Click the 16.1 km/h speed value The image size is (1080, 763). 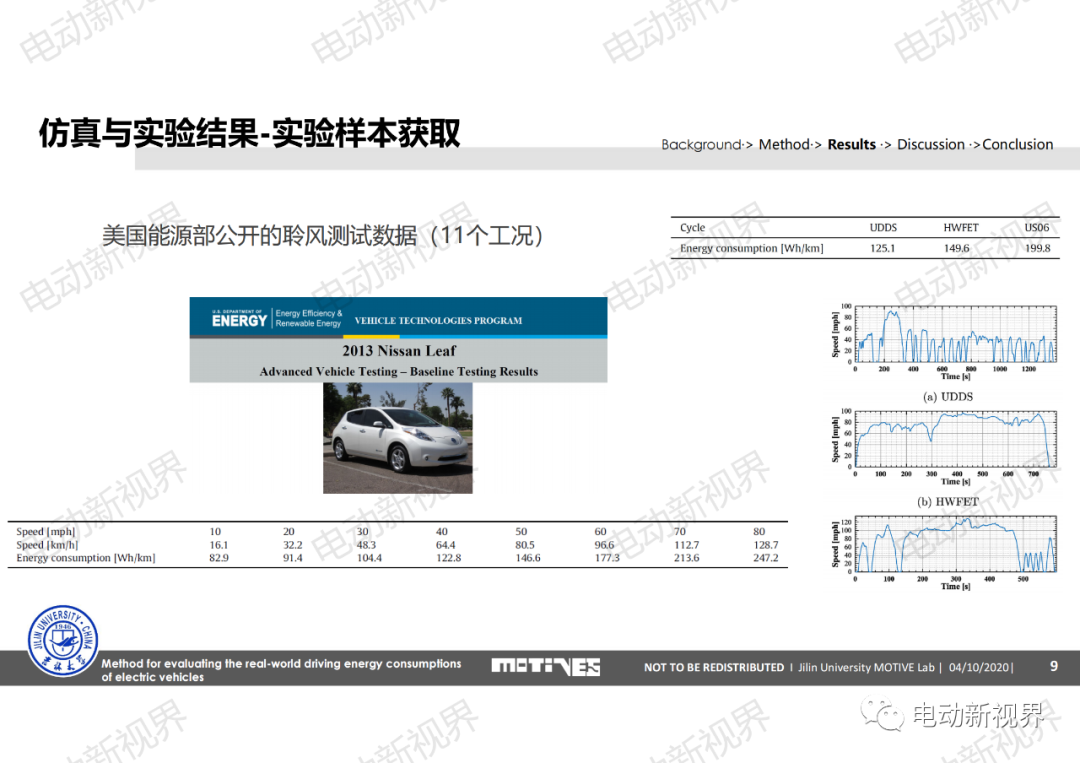[x=218, y=545]
